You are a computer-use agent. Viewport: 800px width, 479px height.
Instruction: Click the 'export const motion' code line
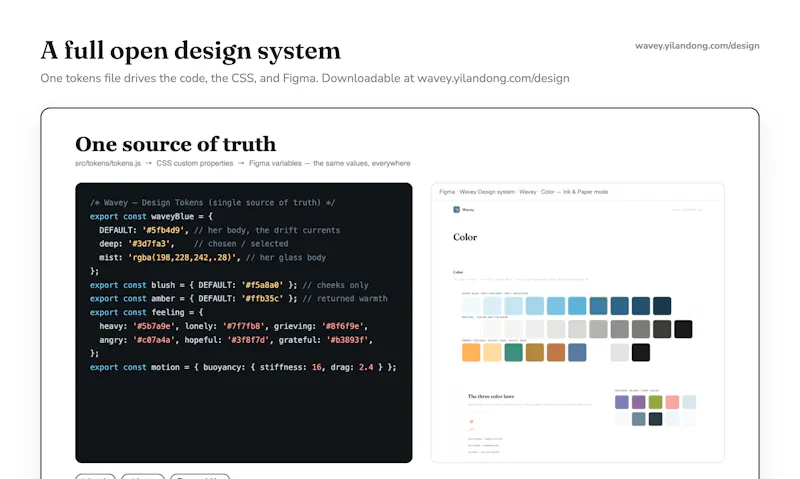pyautogui.click(x=243, y=367)
